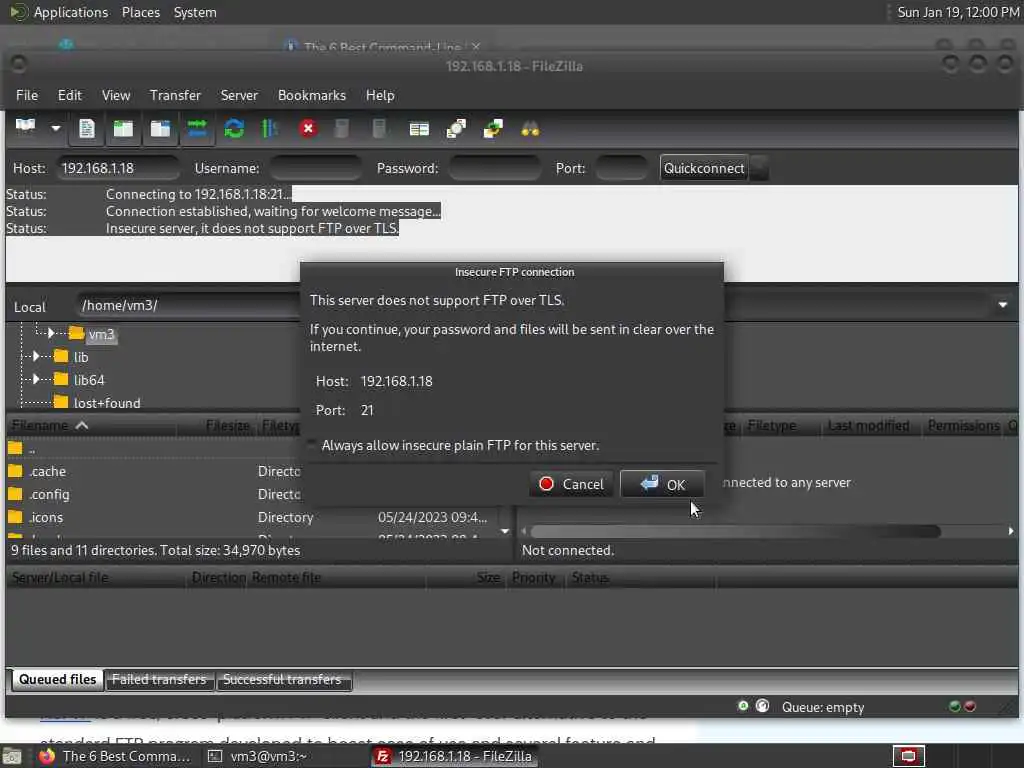Toggle the local directory tree icon
The width and height of the screenshot is (1024, 768).
123,129
